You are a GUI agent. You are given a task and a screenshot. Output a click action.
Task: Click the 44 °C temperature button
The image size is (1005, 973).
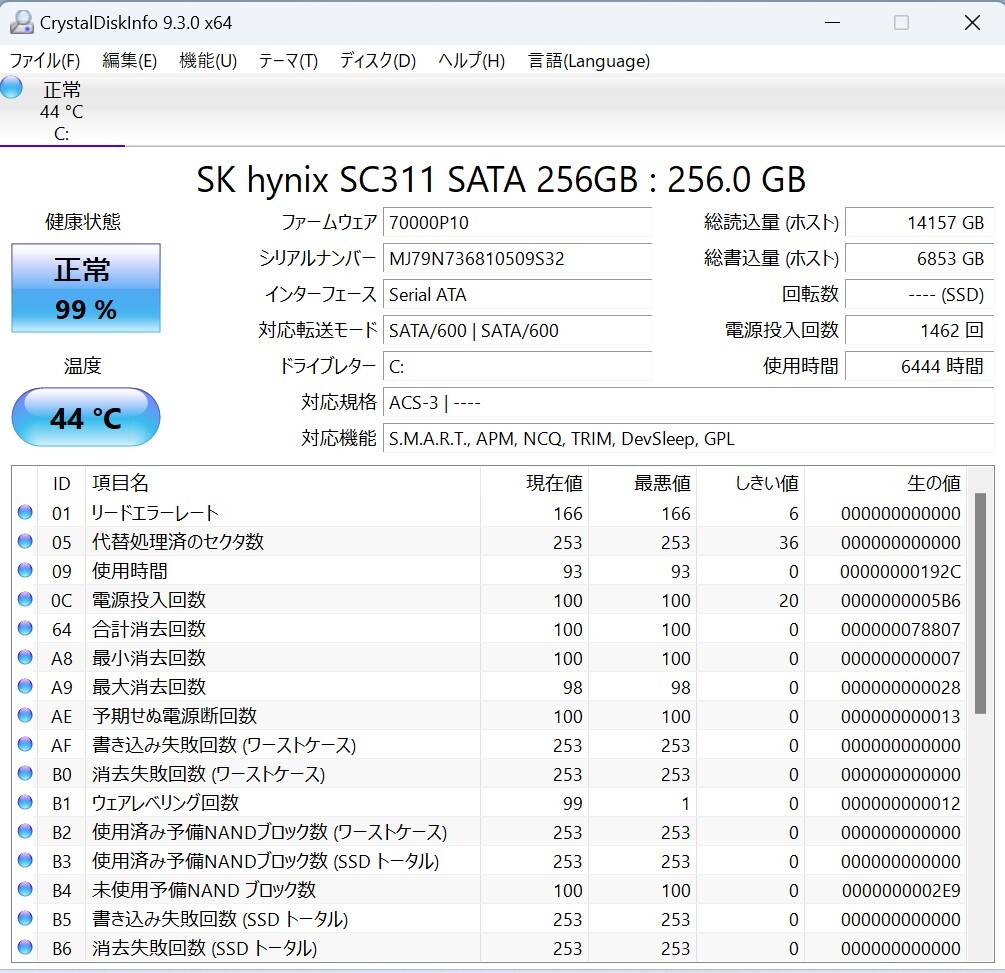tap(86, 417)
